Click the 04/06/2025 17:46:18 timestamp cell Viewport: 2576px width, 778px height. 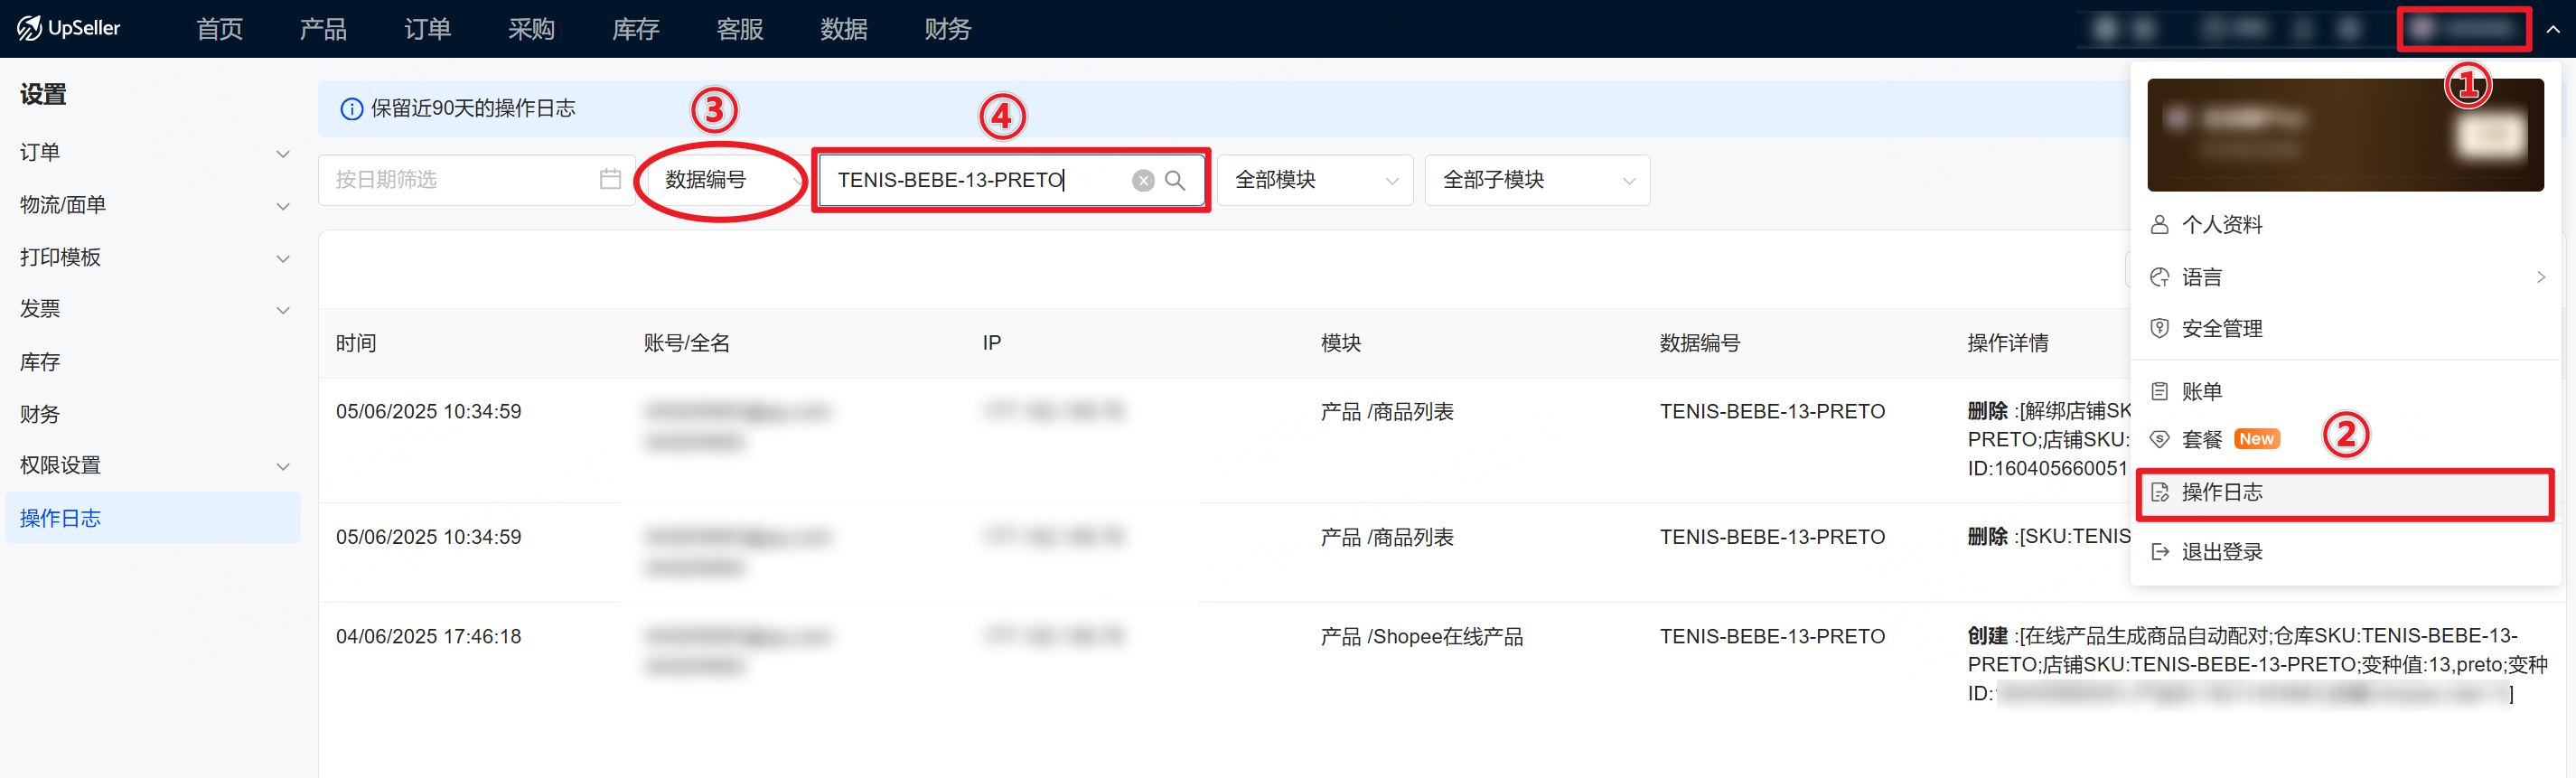tap(428, 636)
